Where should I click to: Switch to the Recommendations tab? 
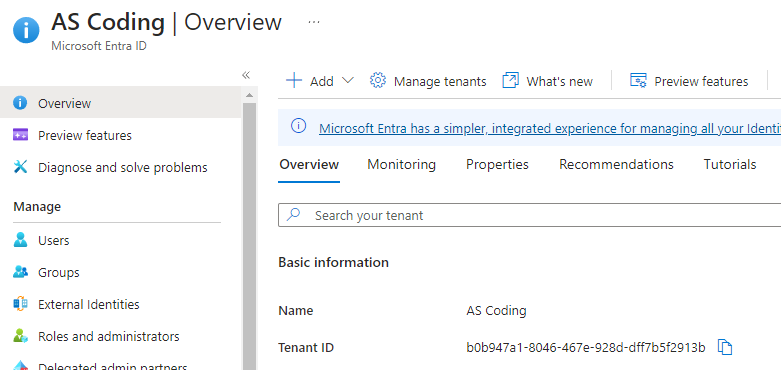(x=616, y=164)
